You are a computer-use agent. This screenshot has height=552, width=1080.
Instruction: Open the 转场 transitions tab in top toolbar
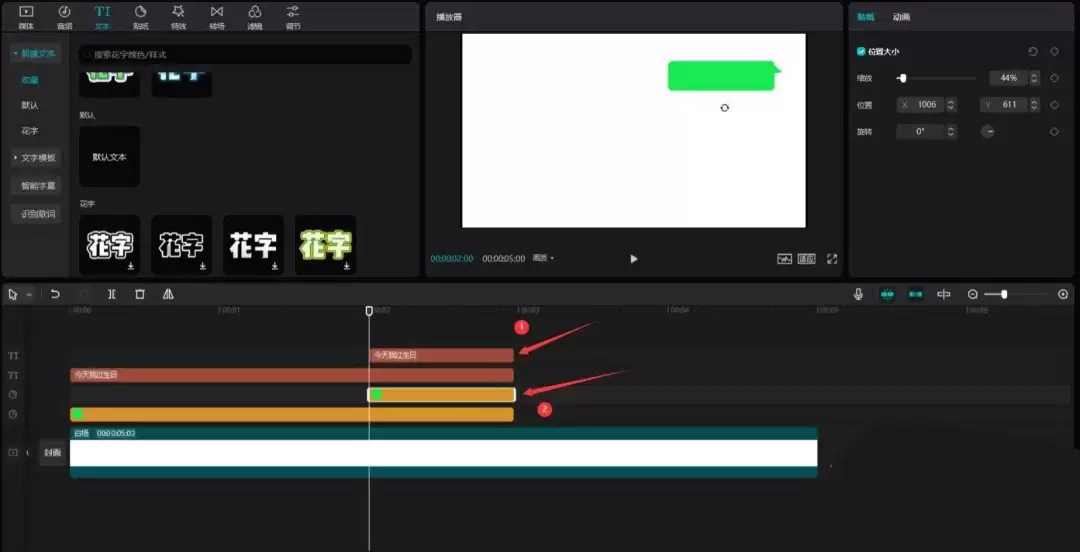point(216,16)
